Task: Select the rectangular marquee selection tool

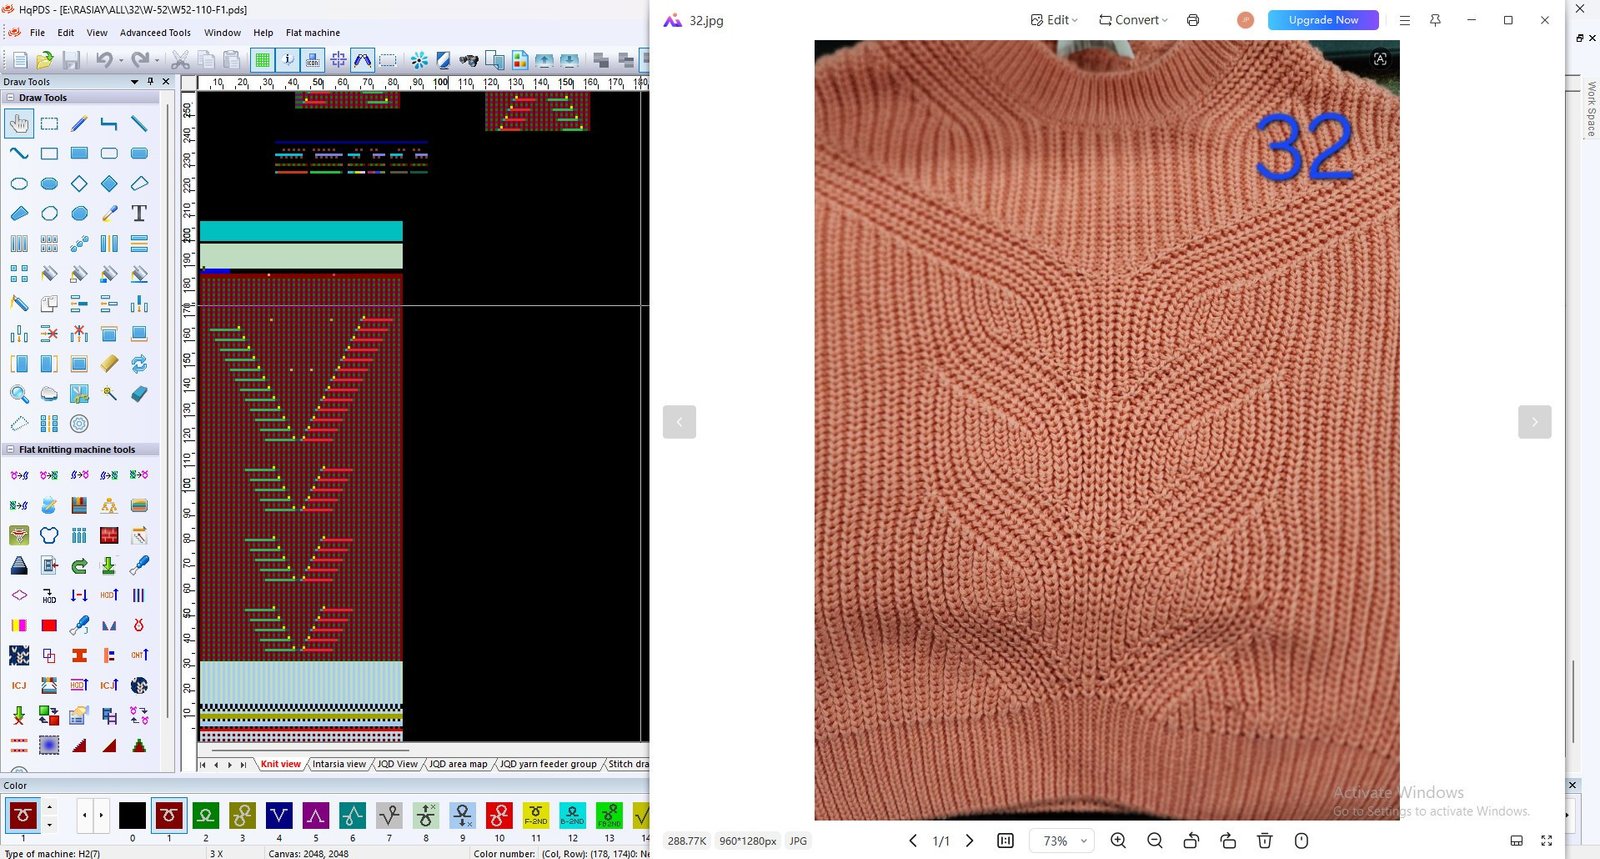Action: point(49,124)
